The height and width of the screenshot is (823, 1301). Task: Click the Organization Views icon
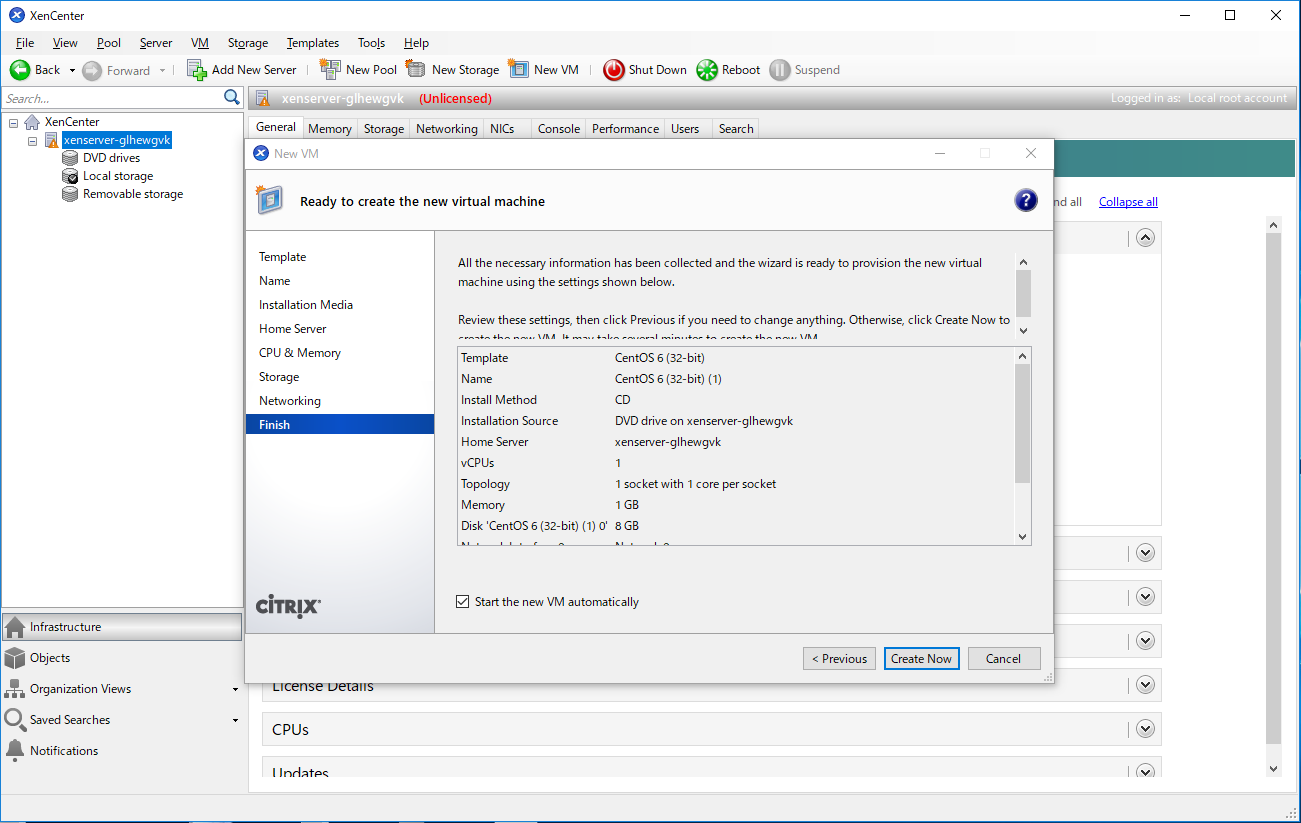tap(15, 689)
